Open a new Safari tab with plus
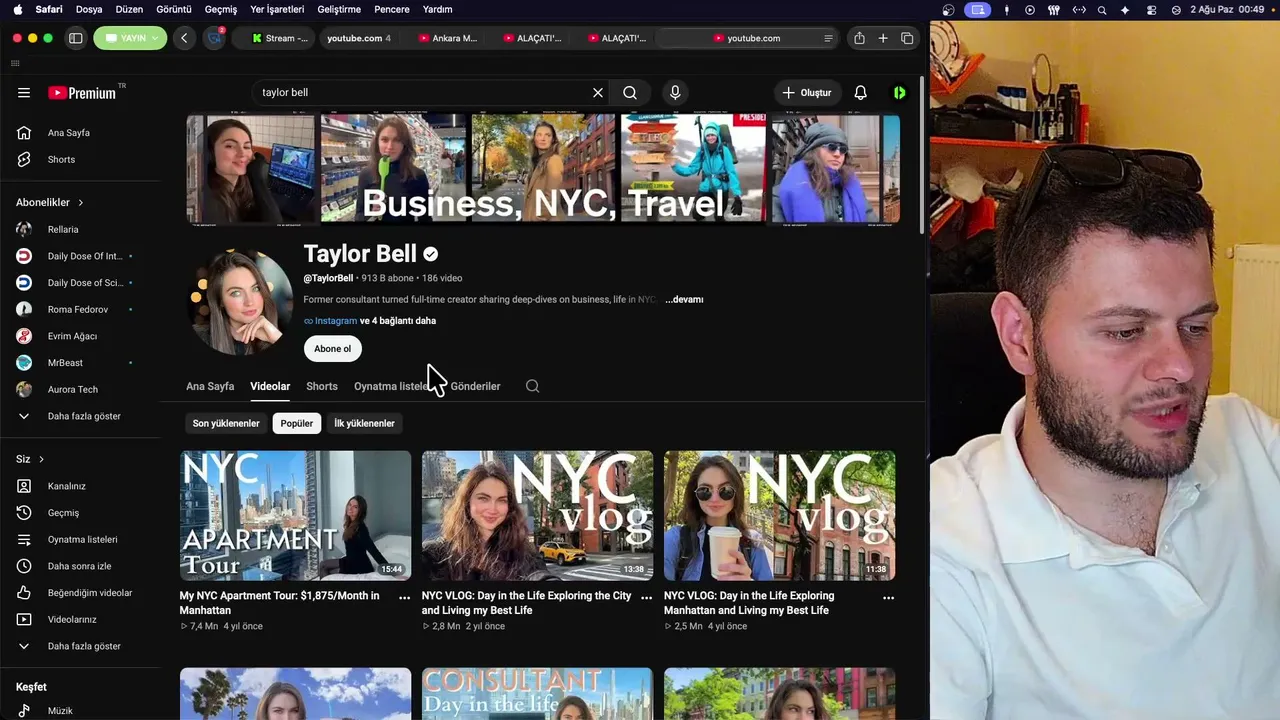This screenshot has width=1280, height=720. 883,38
